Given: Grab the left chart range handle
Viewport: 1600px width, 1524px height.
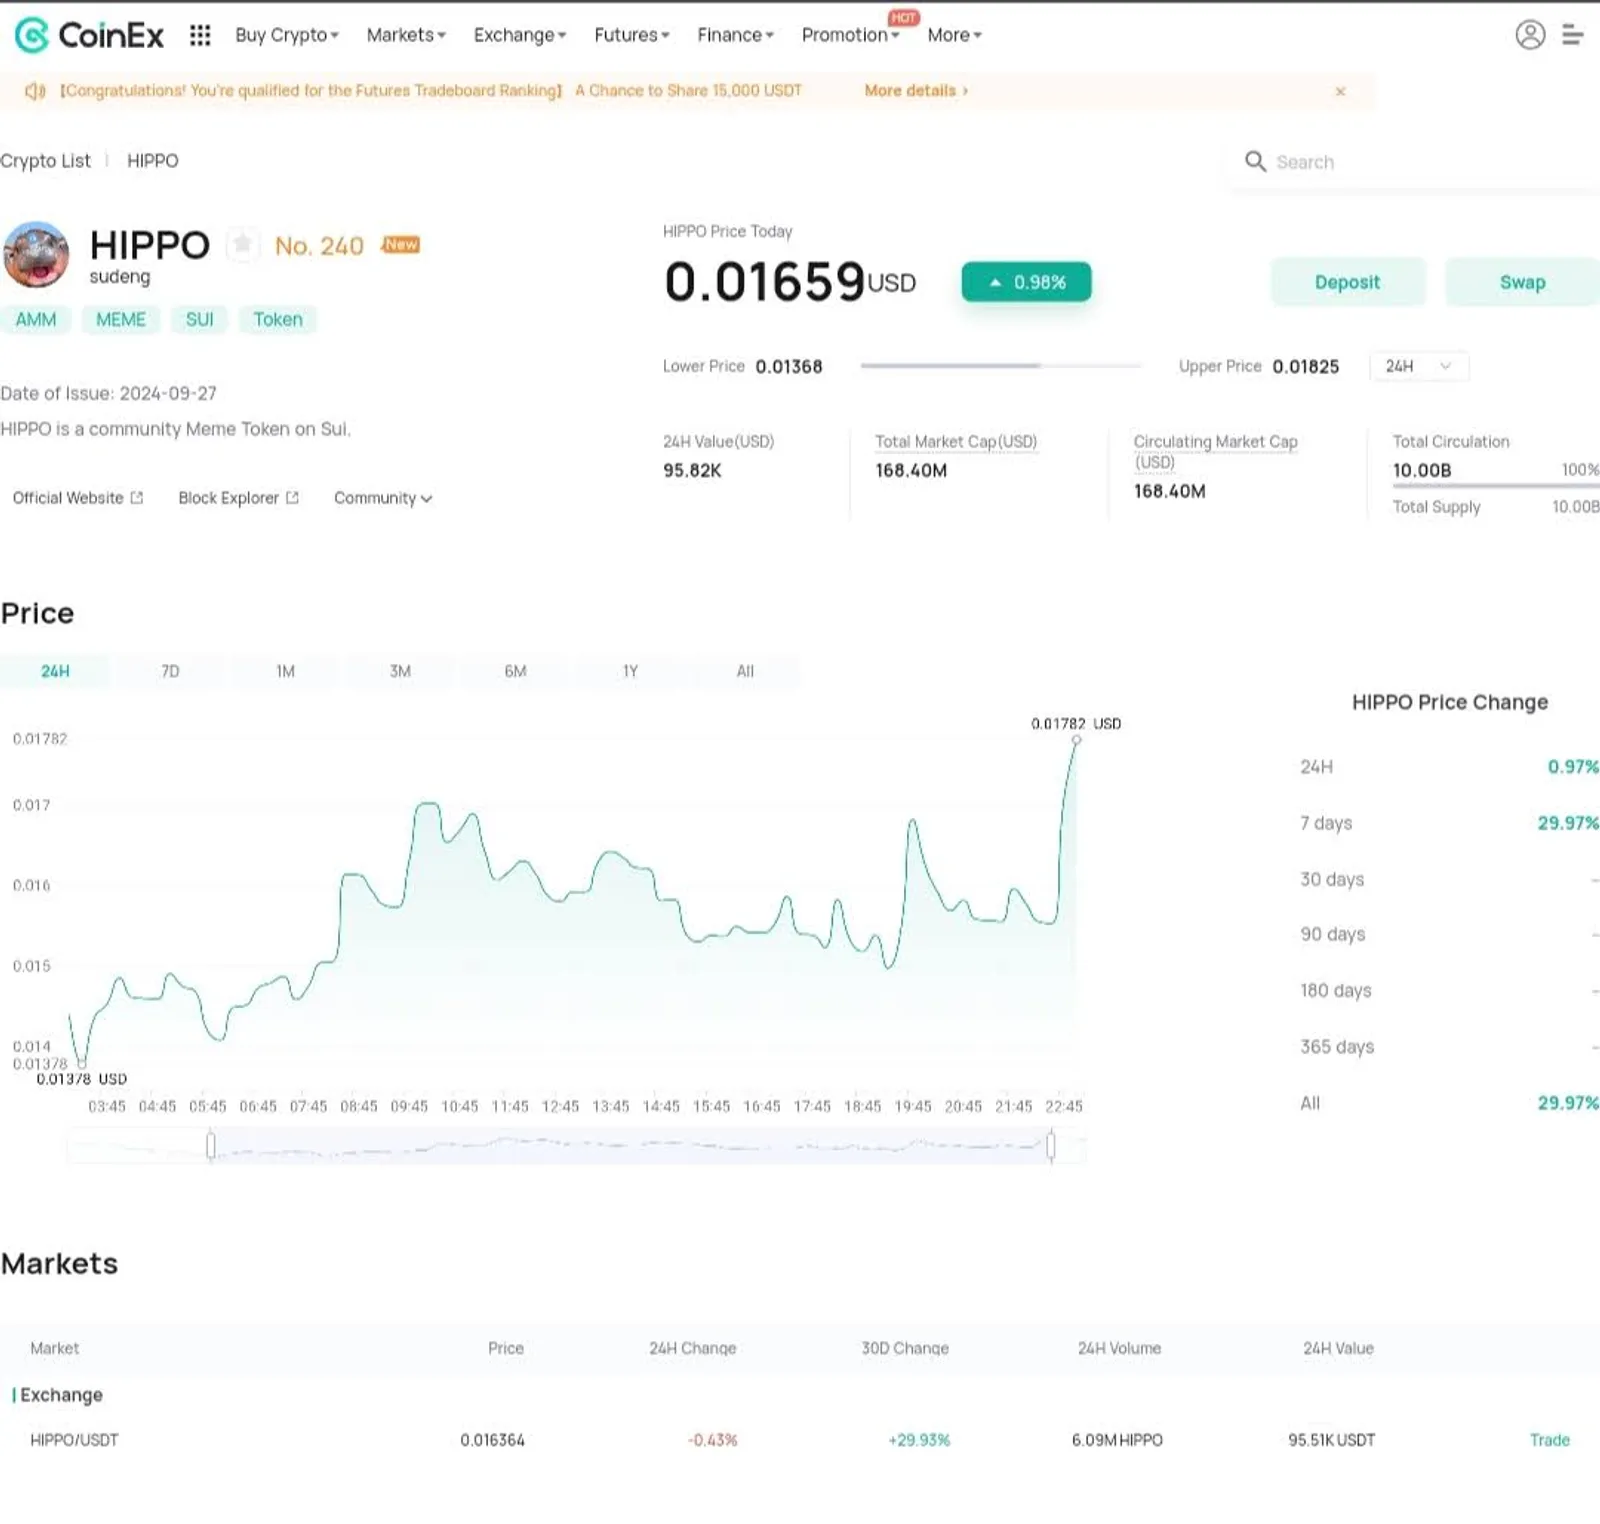Looking at the screenshot, I should click(210, 1145).
